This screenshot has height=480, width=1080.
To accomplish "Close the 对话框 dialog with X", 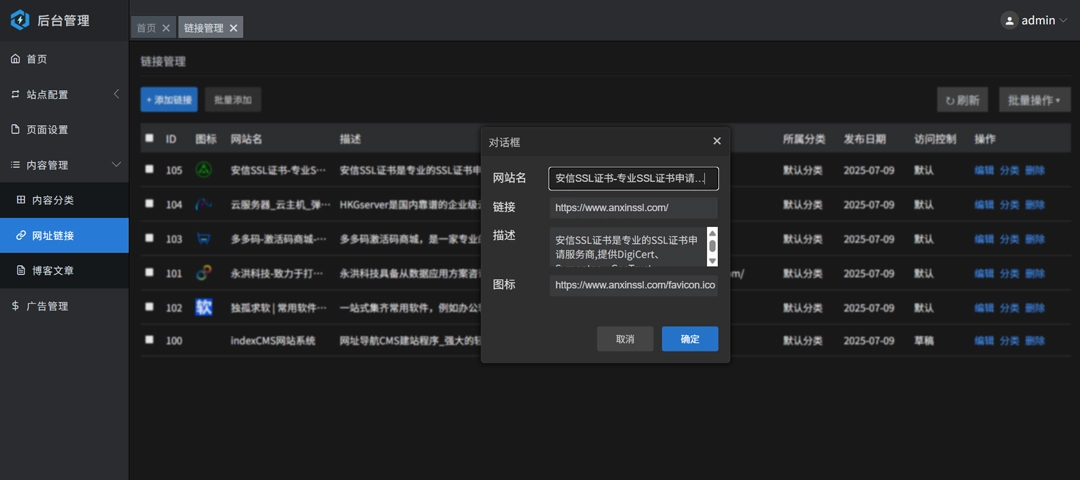I will 716,142.
